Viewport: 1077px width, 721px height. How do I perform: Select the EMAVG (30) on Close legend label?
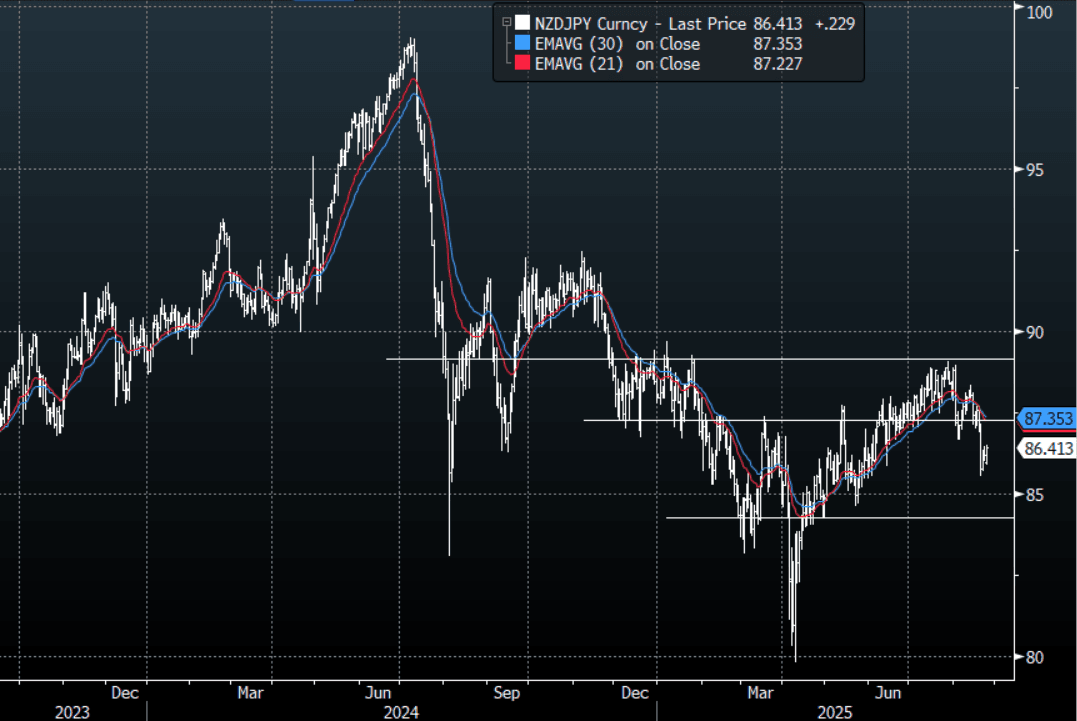[617, 44]
